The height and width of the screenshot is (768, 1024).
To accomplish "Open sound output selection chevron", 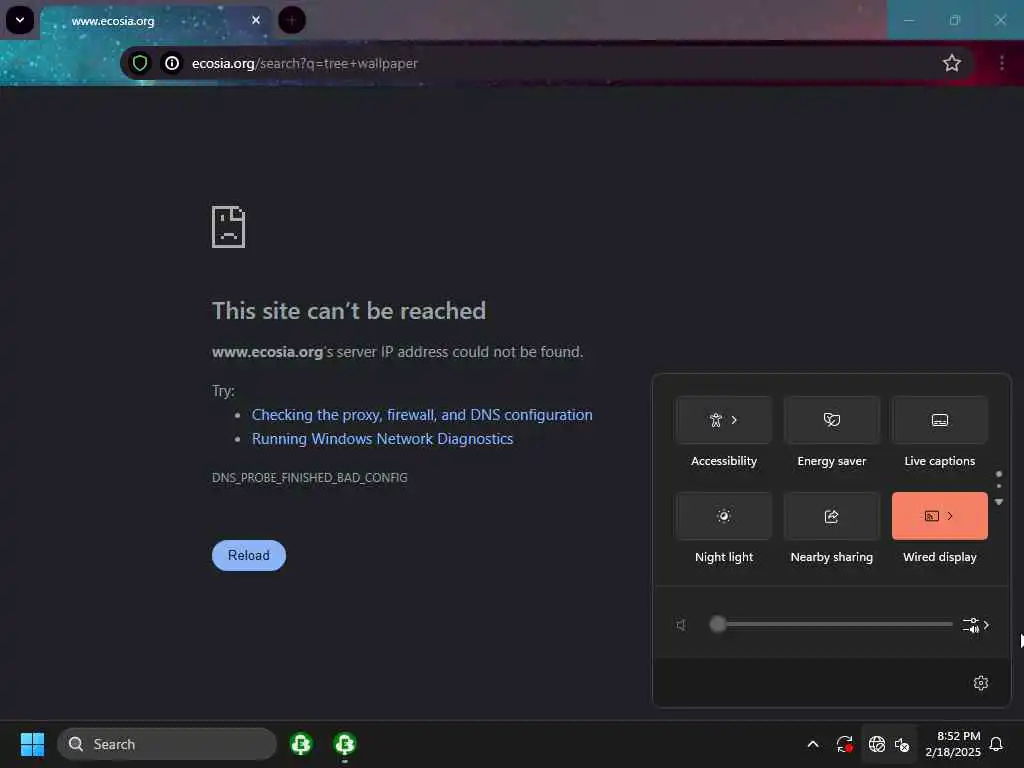I will coord(976,625).
